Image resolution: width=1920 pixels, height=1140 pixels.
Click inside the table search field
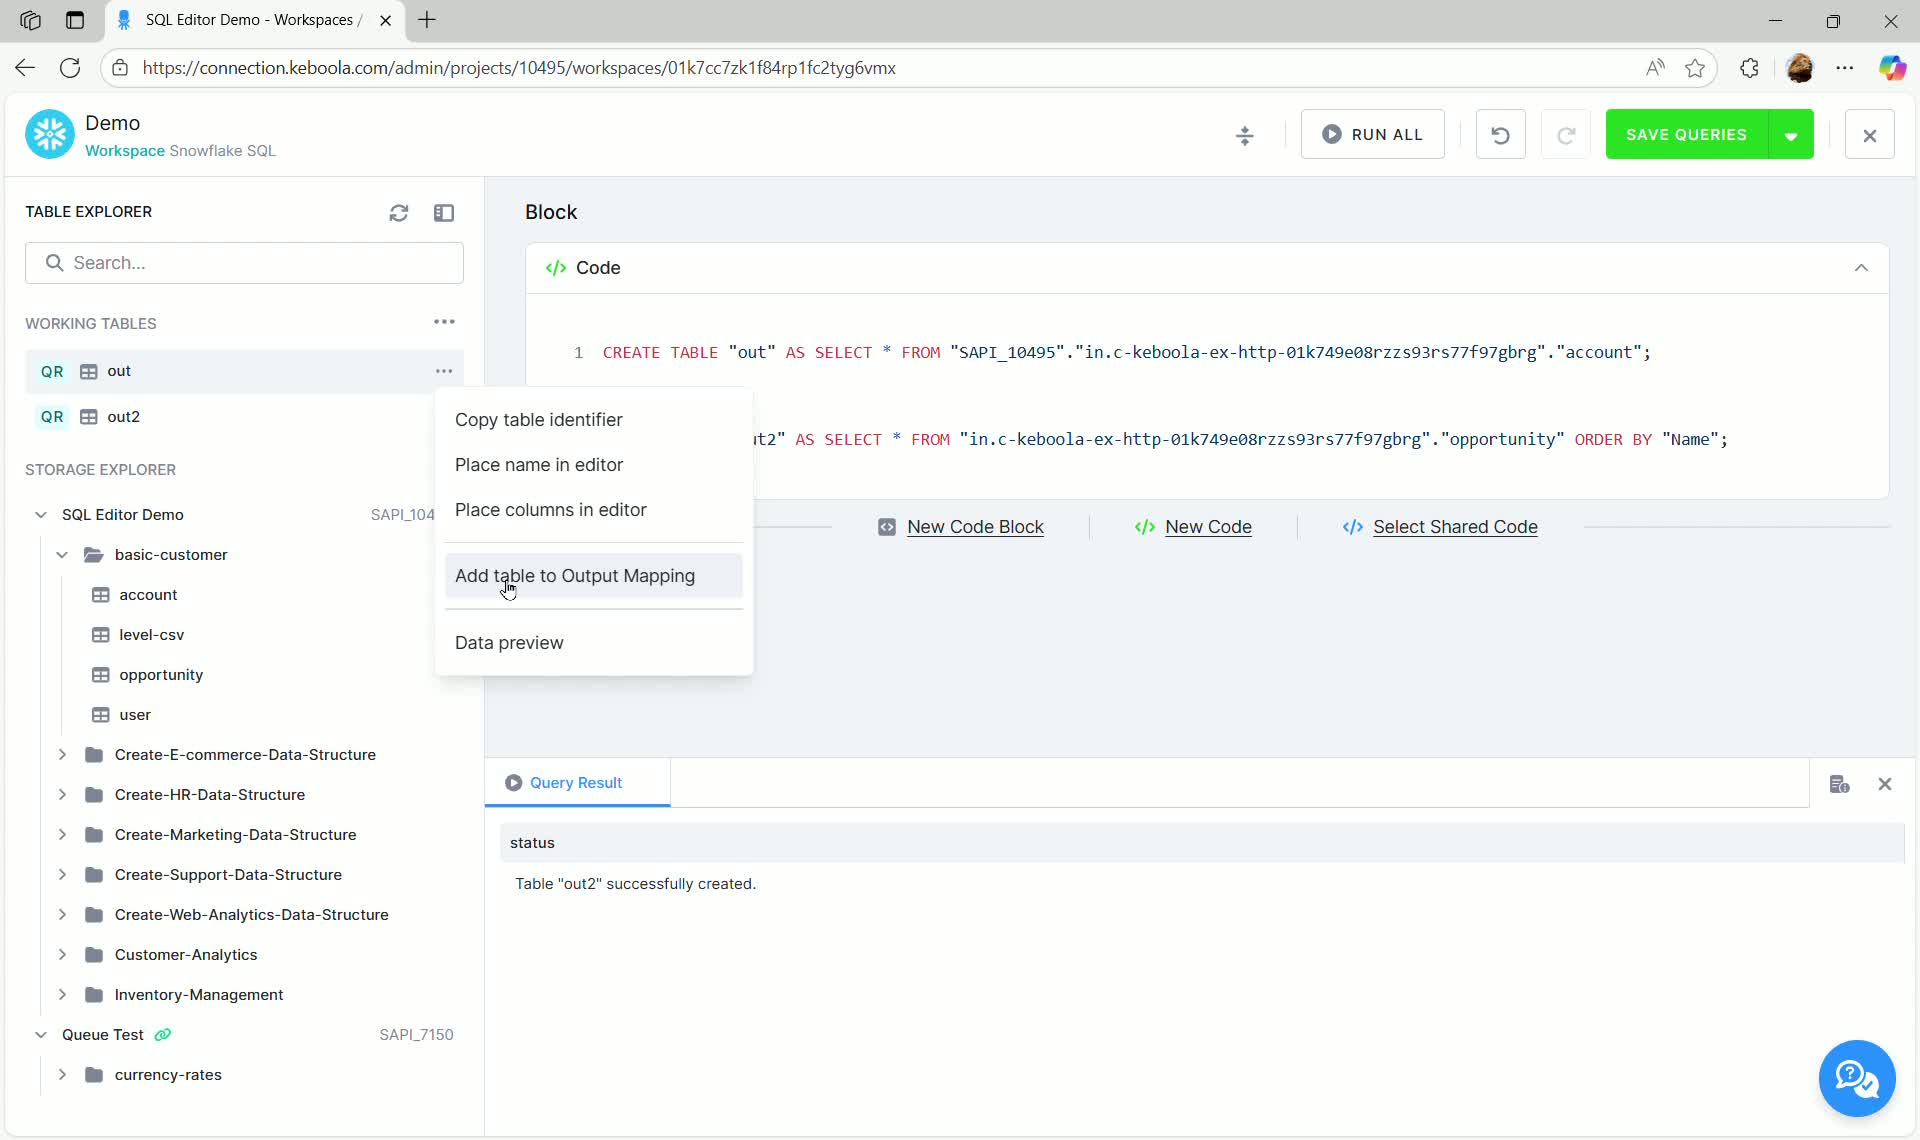pyautogui.click(x=245, y=262)
